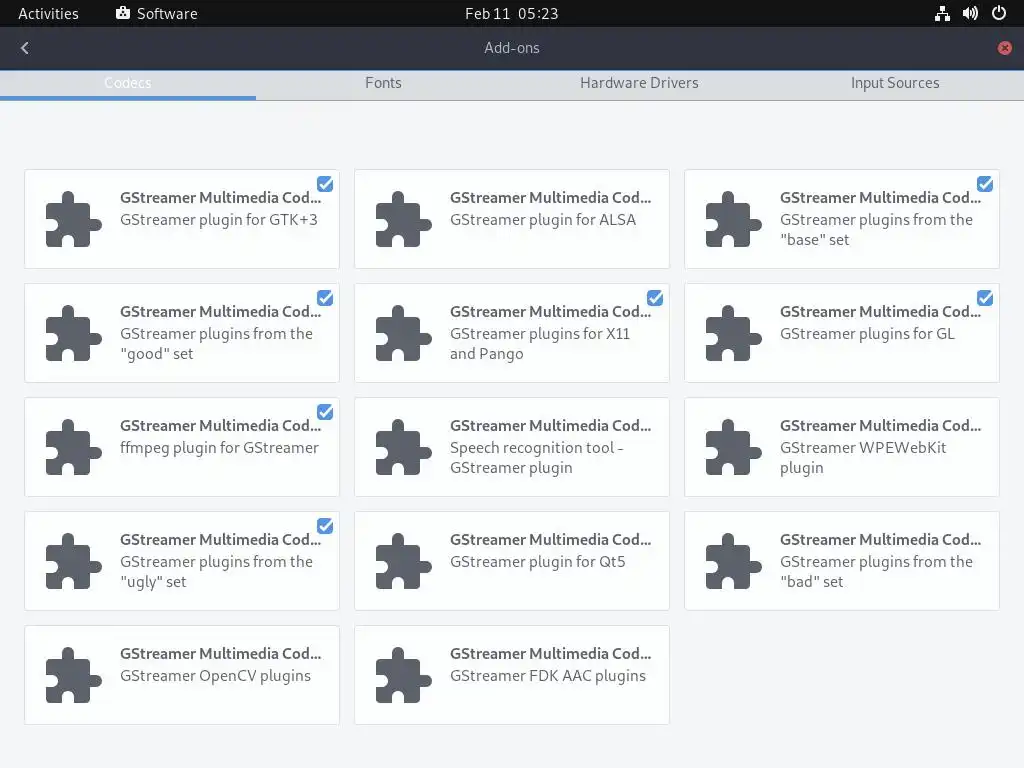Click the puzzle icon for "good" set plugins
Image resolution: width=1024 pixels, height=768 pixels.
(x=73, y=333)
